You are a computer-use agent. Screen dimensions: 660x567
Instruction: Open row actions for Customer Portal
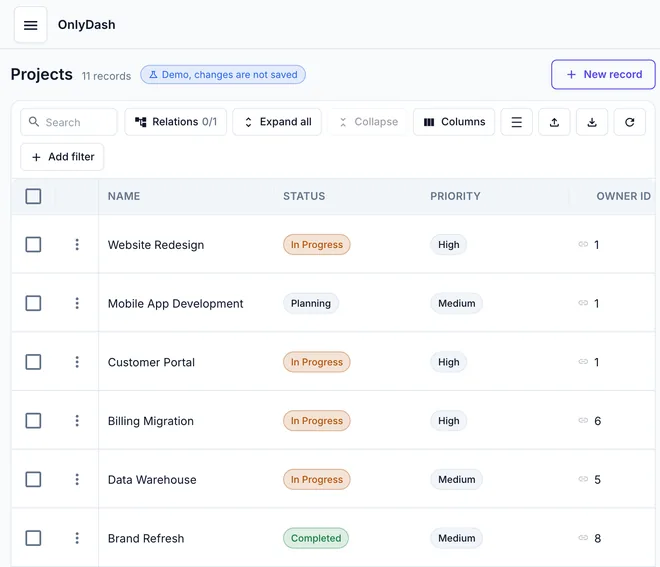(x=77, y=362)
